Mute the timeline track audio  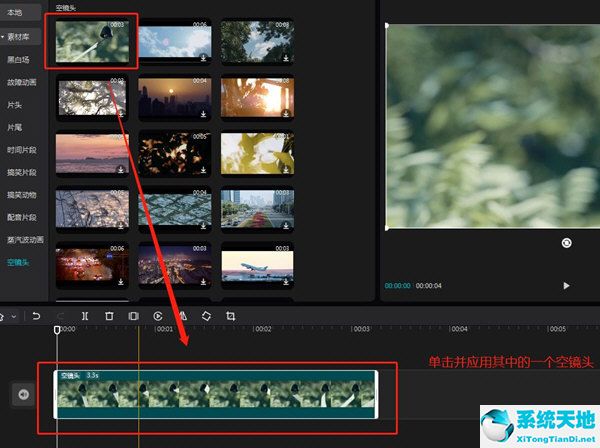(24, 394)
